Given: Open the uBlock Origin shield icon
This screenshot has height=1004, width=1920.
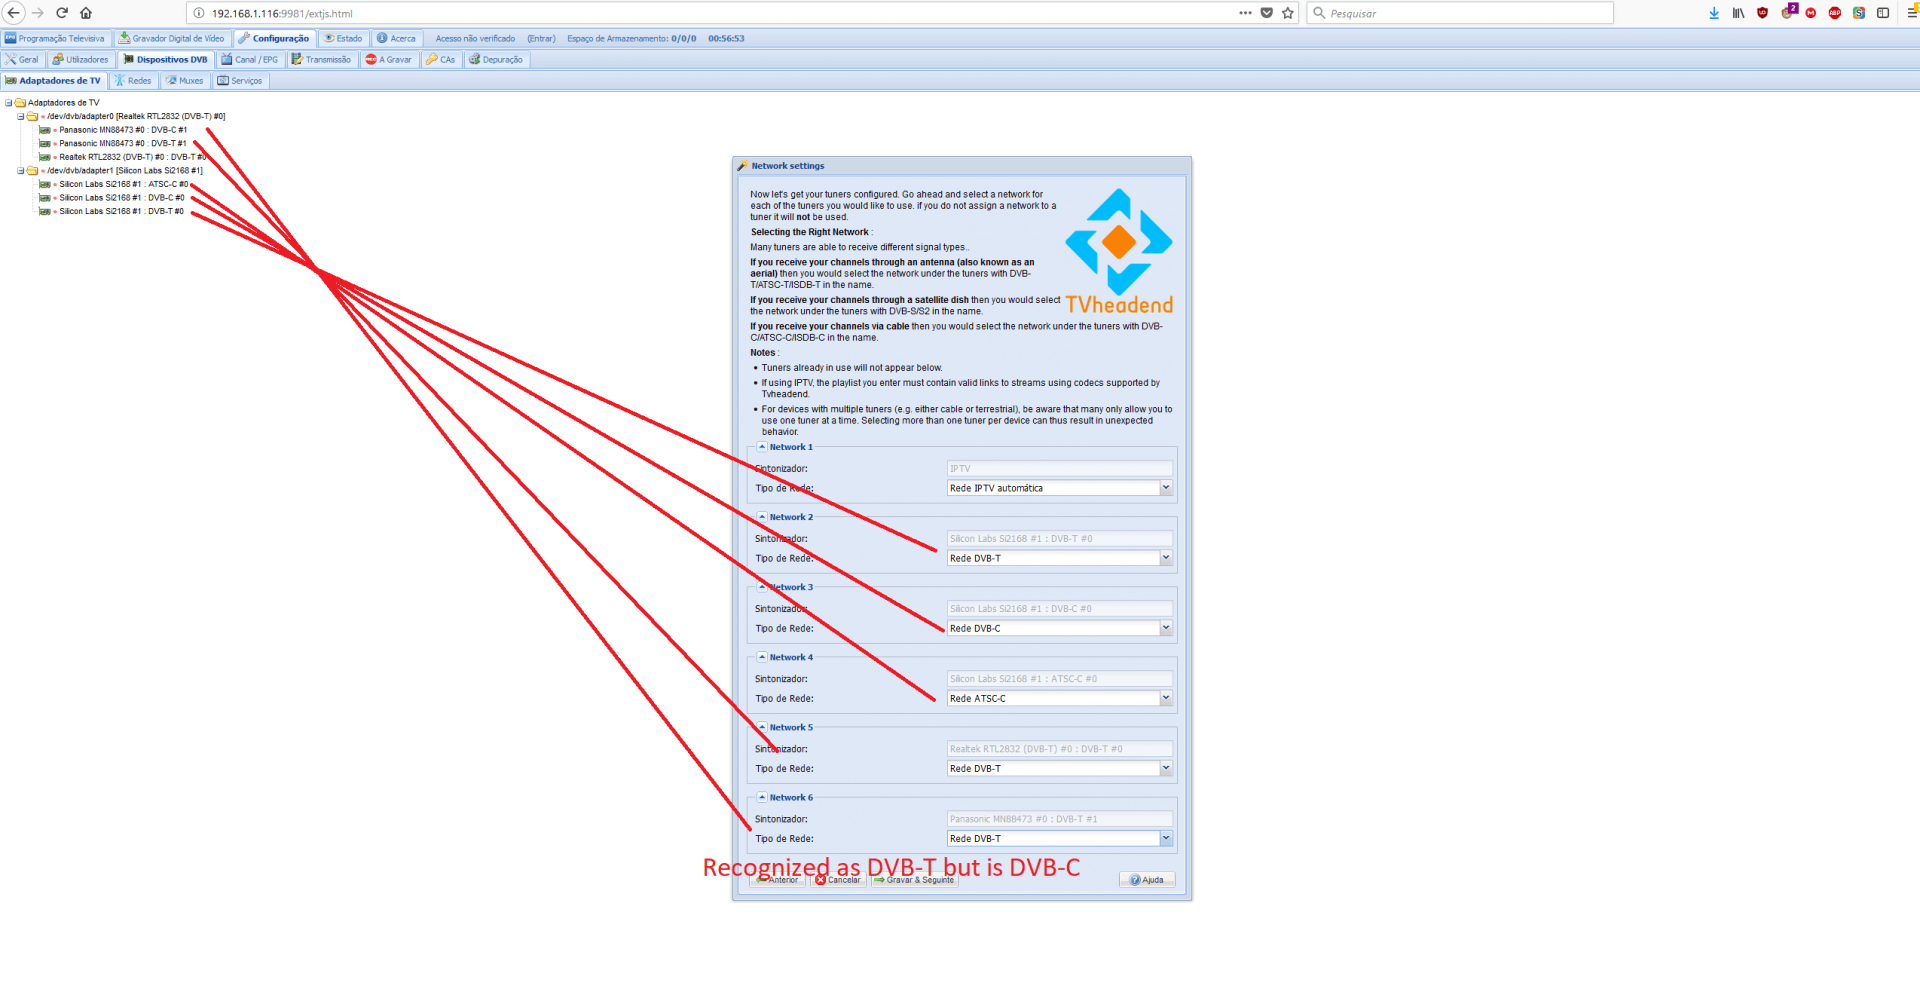Looking at the screenshot, I should point(1762,13).
